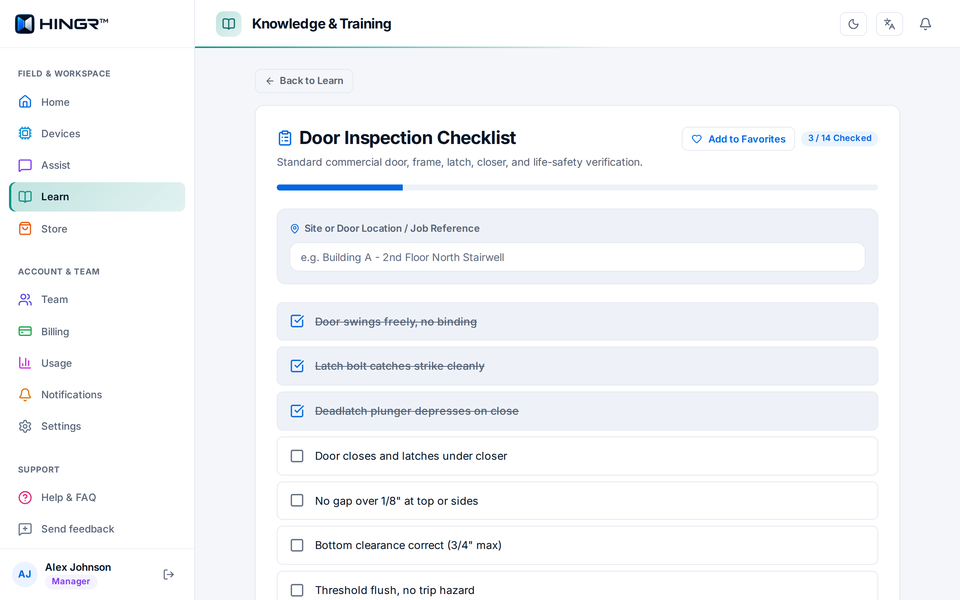The width and height of the screenshot is (960, 600).
Task: Click the sidebar Notifications bell icon
Action: coord(25,394)
